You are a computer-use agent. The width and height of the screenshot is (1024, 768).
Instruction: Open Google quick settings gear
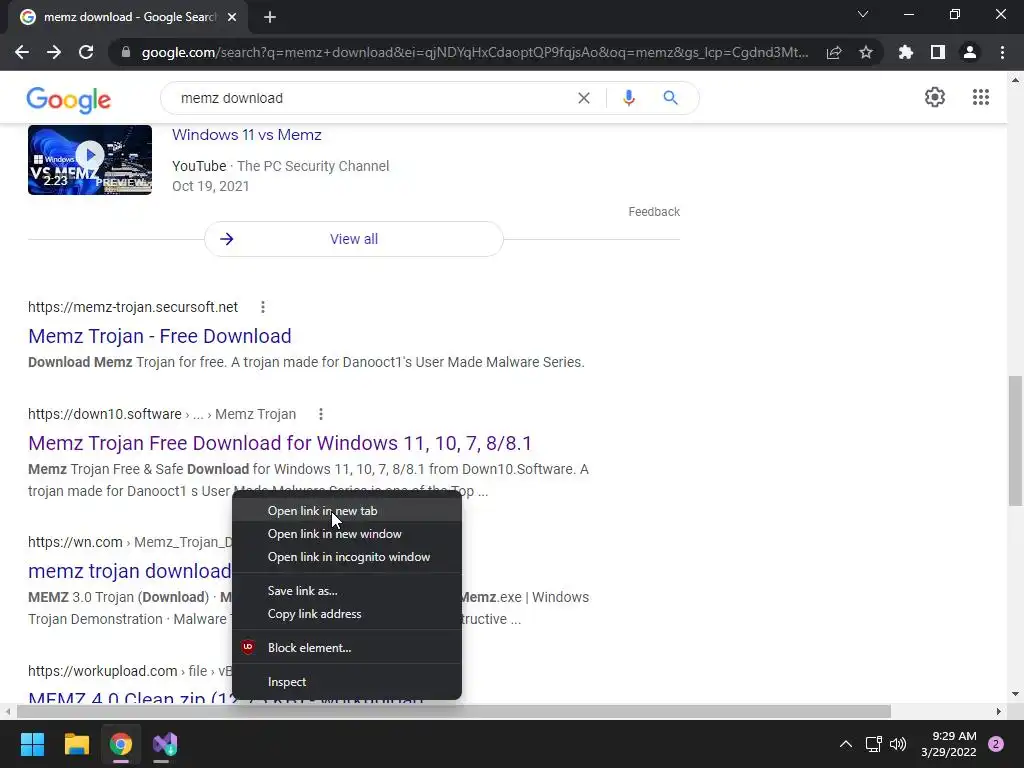point(935,97)
